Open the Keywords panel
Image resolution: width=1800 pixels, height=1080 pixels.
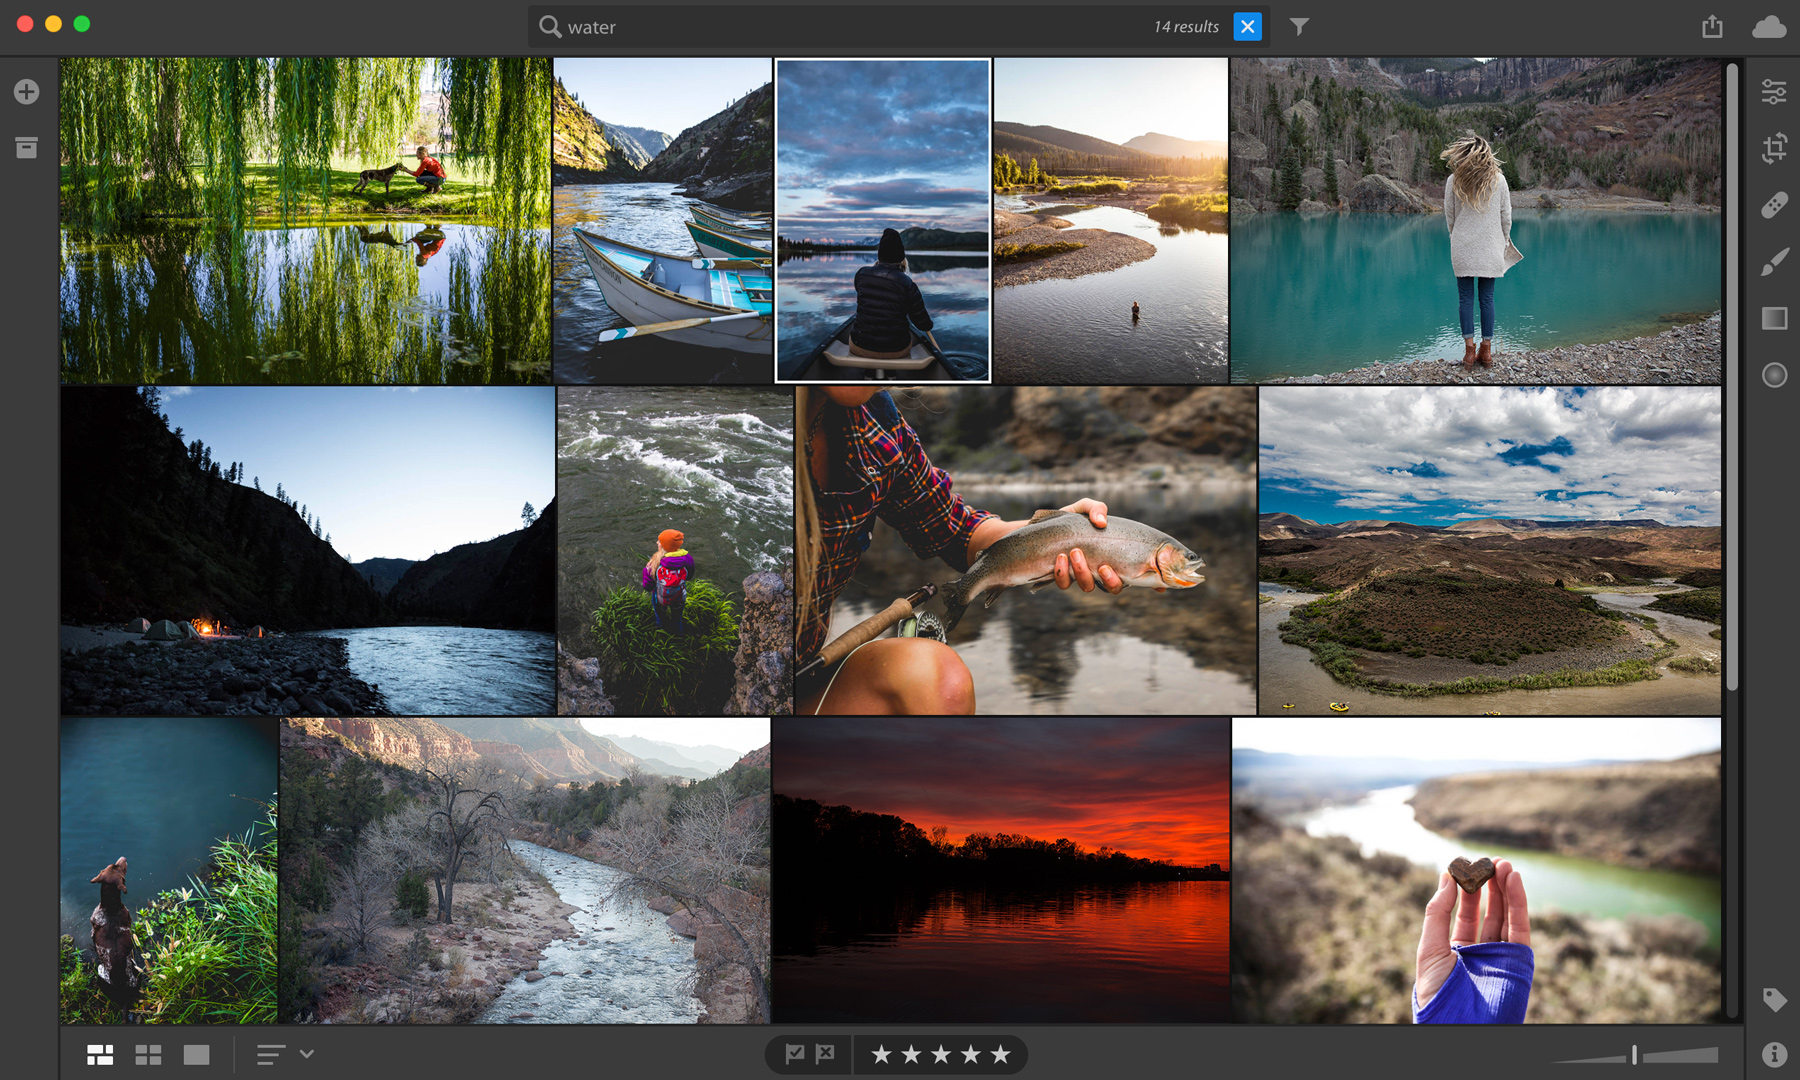tap(1775, 999)
